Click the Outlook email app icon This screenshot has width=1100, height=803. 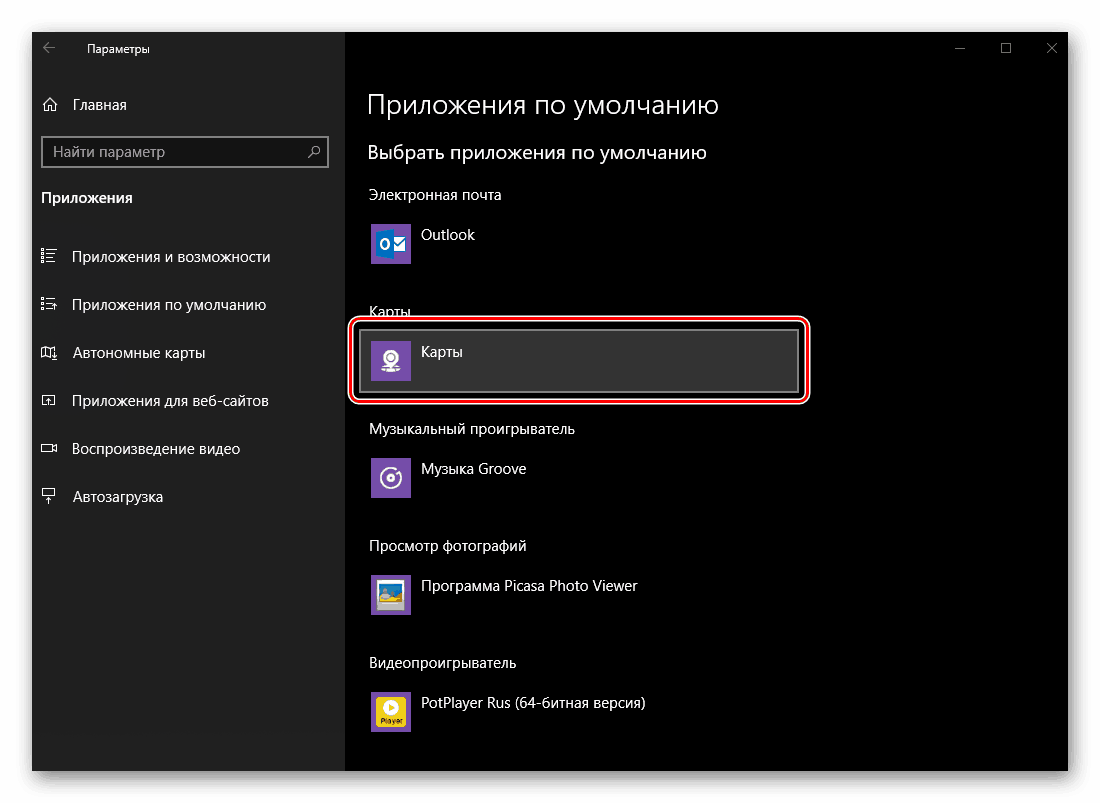coord(390,244)
